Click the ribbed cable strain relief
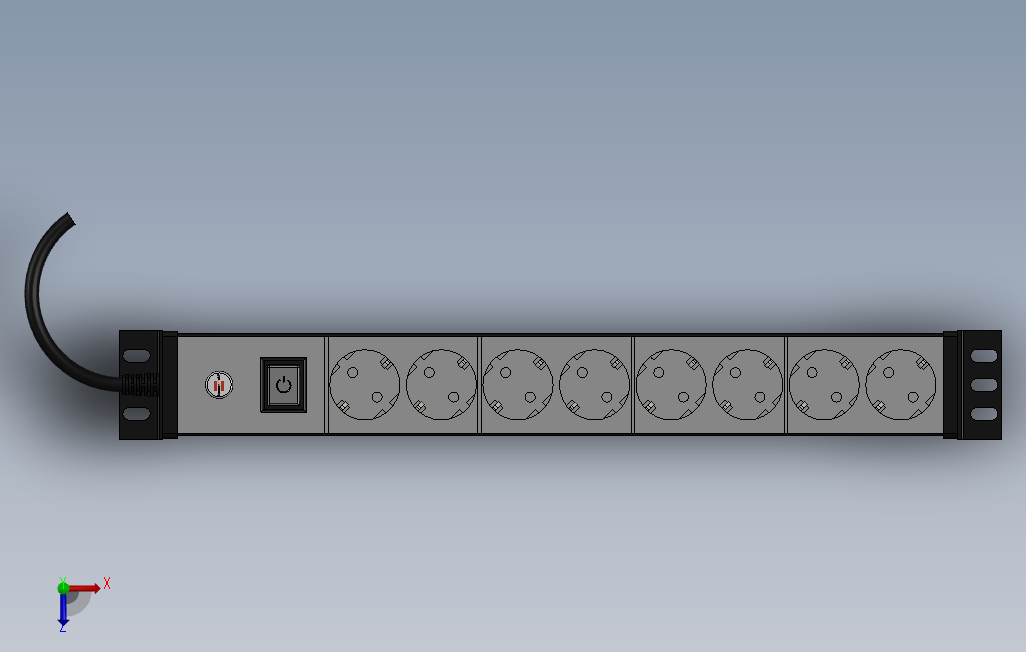 pos(141,385)
